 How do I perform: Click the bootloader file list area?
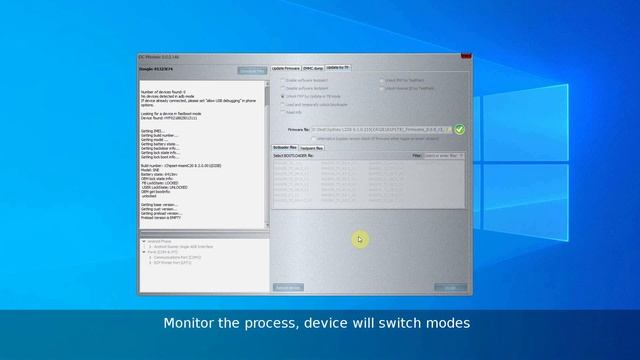click(x=369, y=184)
